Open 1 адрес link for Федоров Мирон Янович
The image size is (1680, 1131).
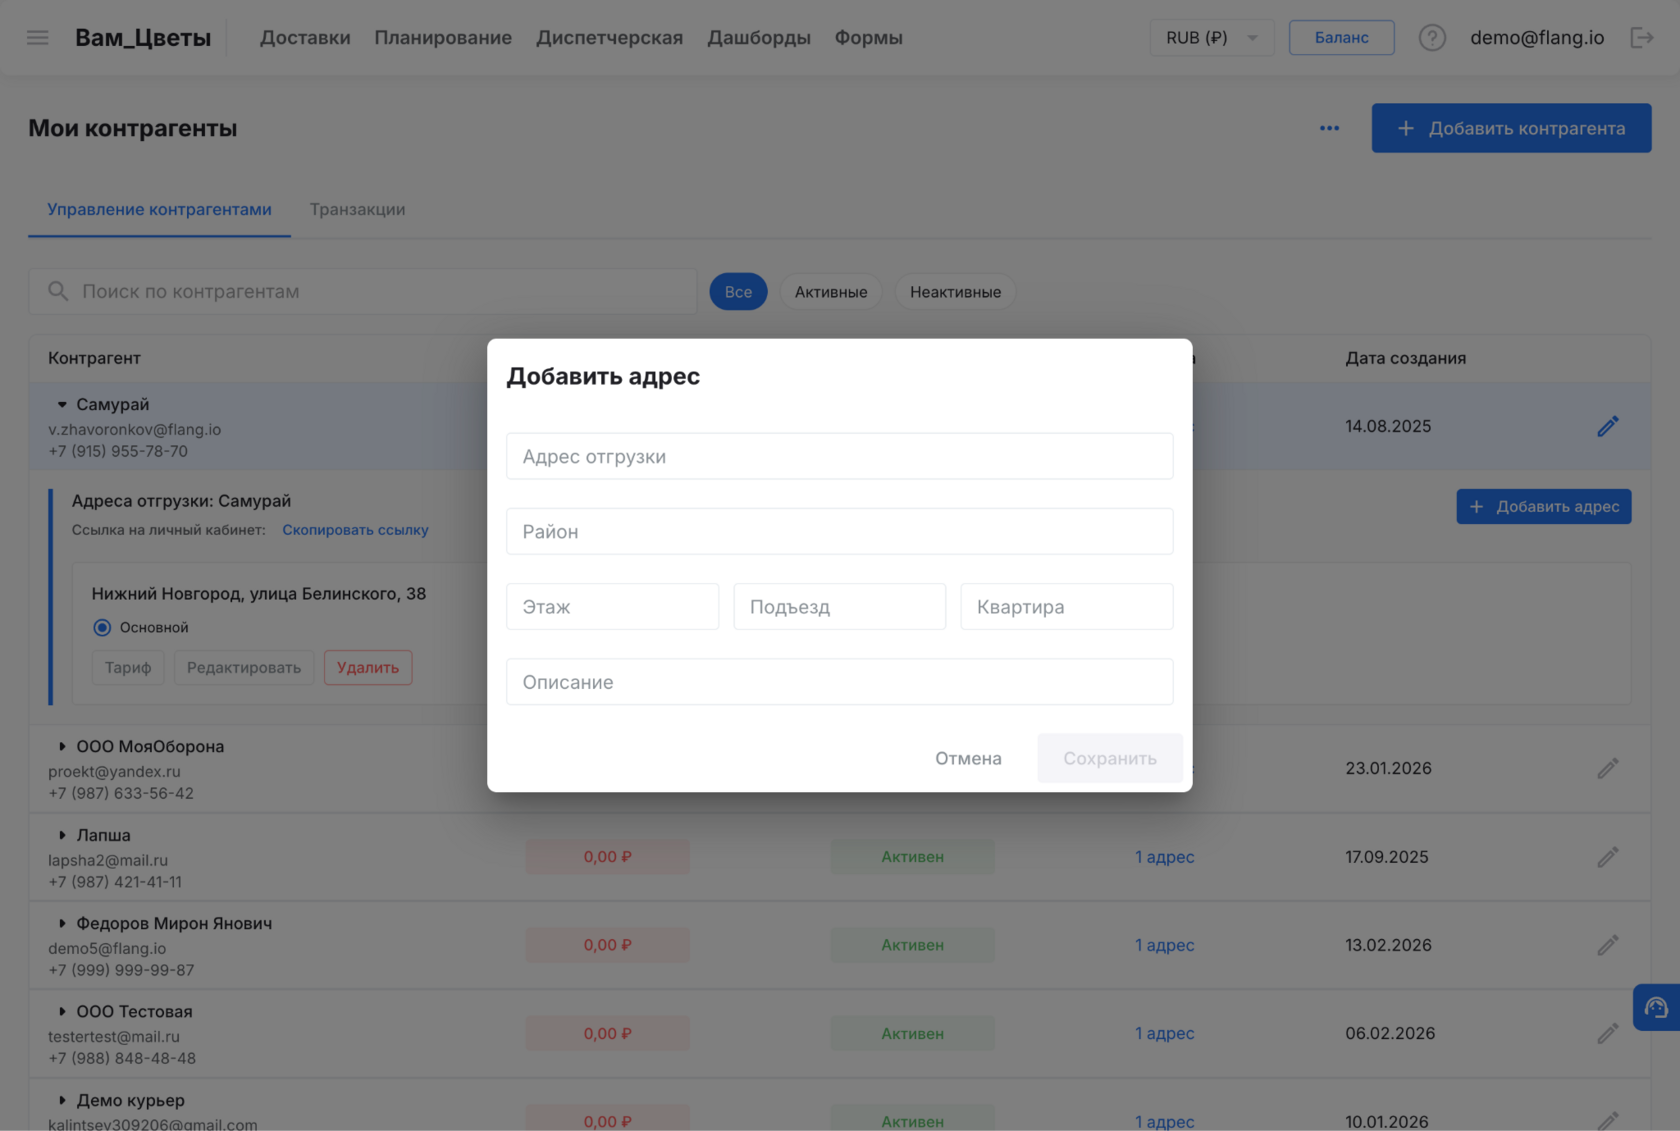pos(1165,945)
